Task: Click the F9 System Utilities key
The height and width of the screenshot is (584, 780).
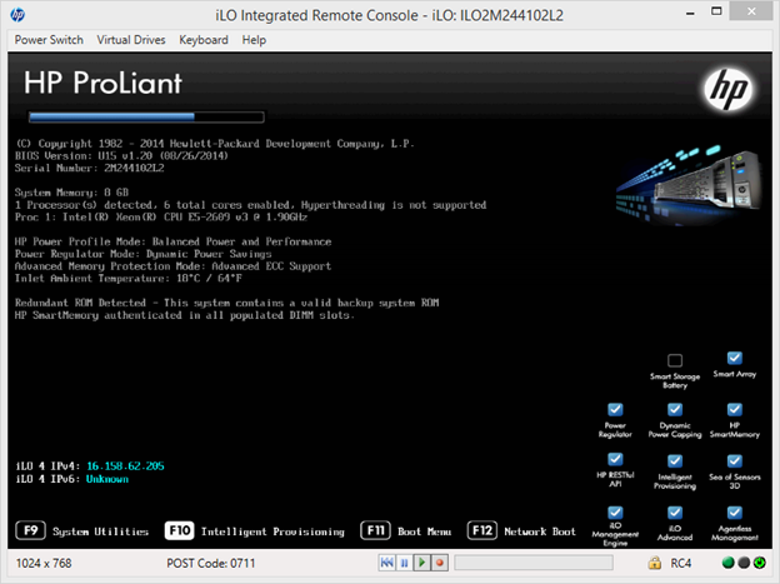Action: point(31,530)
